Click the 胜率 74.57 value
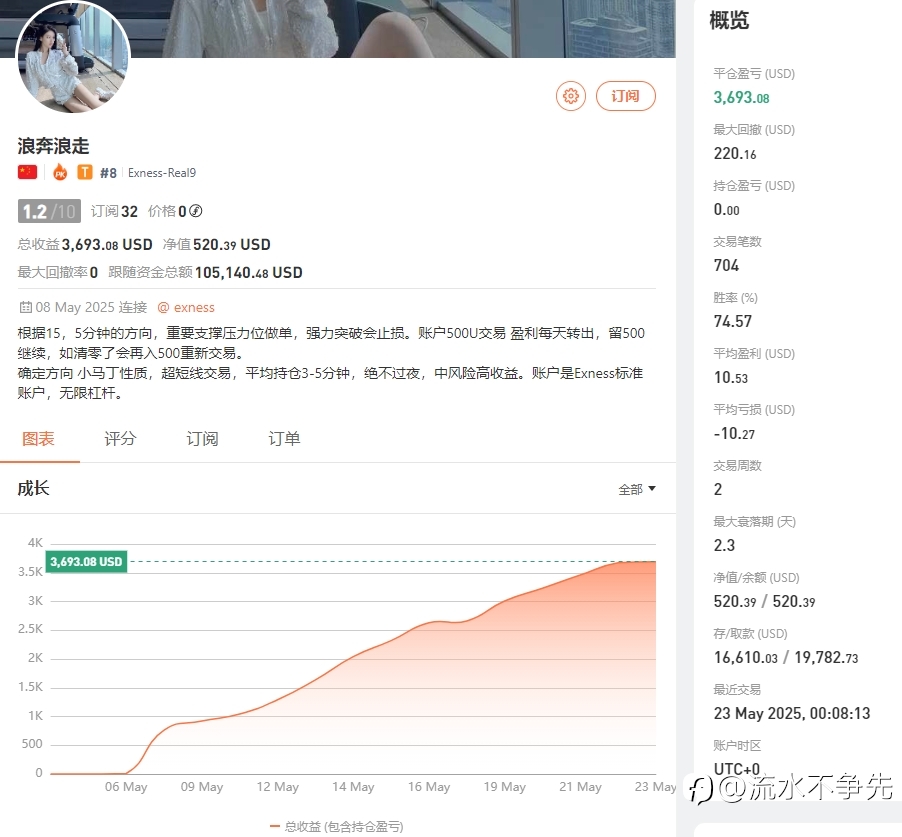Image resolution: width=902 pixels, height=837 pixels. click(x=732, y=321)
